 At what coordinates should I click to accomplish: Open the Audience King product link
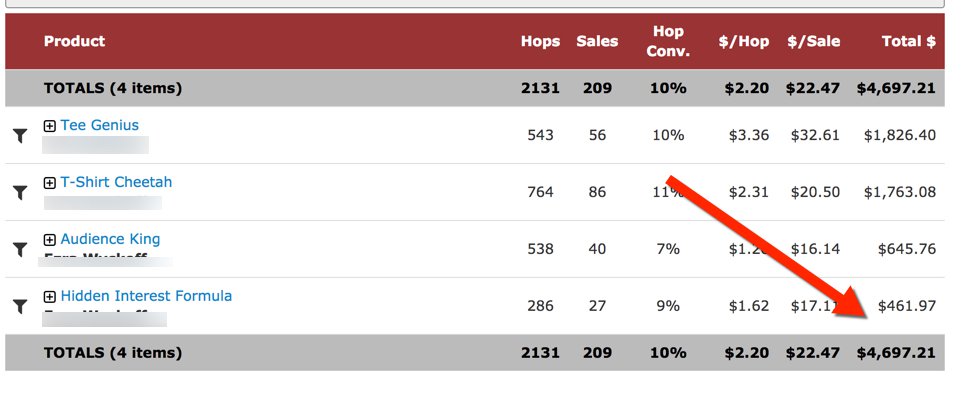pos(110,239)
